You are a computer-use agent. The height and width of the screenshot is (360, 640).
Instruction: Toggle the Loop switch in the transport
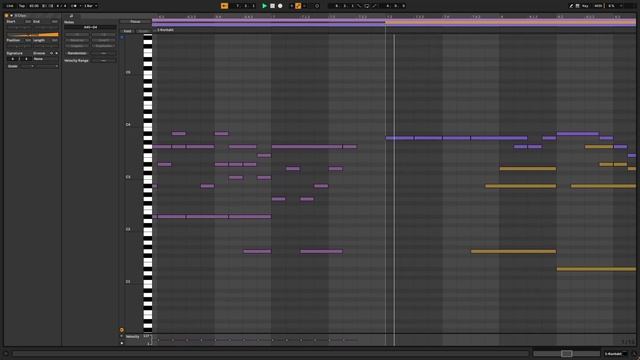367,6
